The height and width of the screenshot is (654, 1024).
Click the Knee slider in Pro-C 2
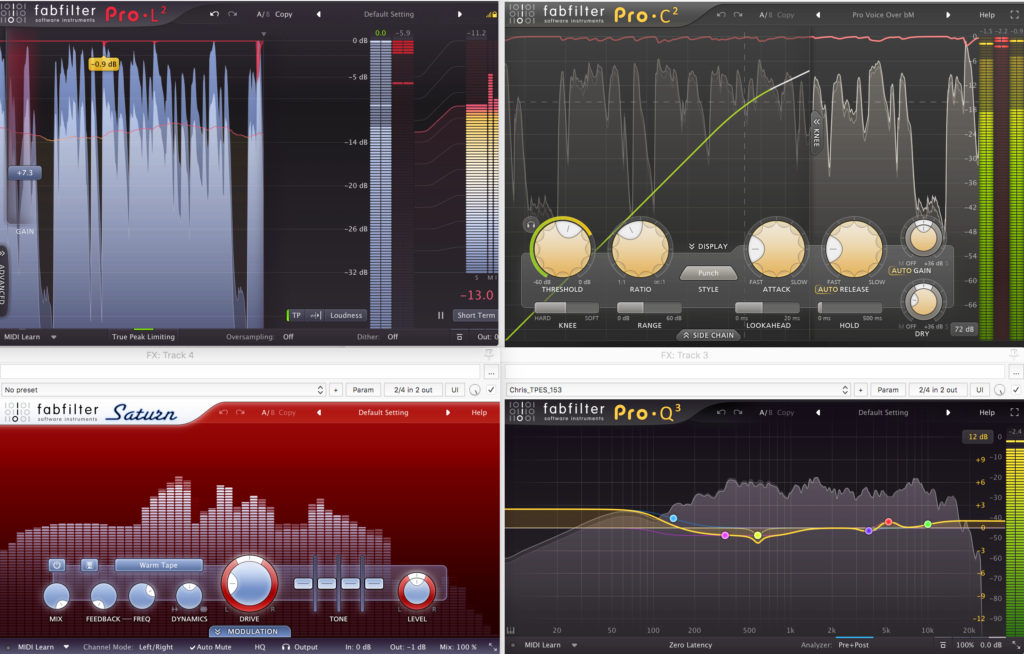[567, 307]
